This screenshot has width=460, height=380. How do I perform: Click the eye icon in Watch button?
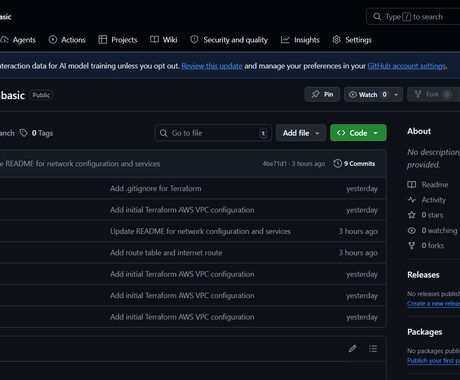353,95
